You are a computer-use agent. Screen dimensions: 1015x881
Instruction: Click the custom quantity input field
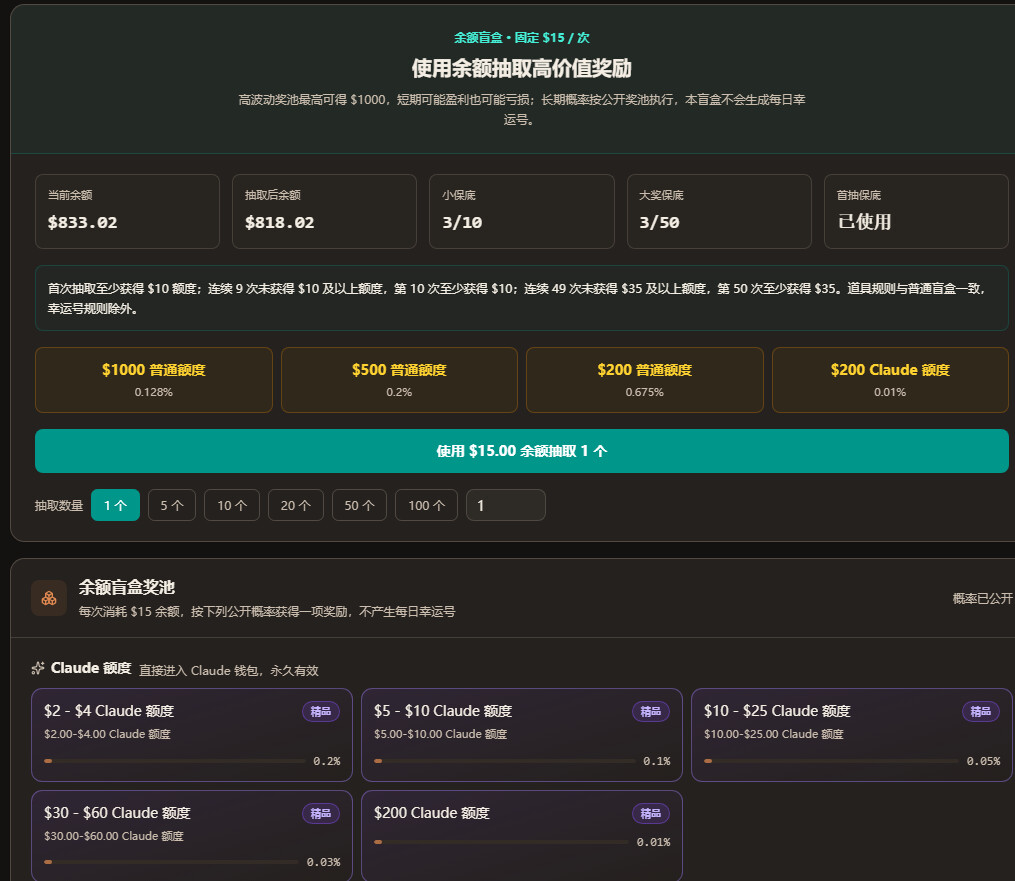506,506
